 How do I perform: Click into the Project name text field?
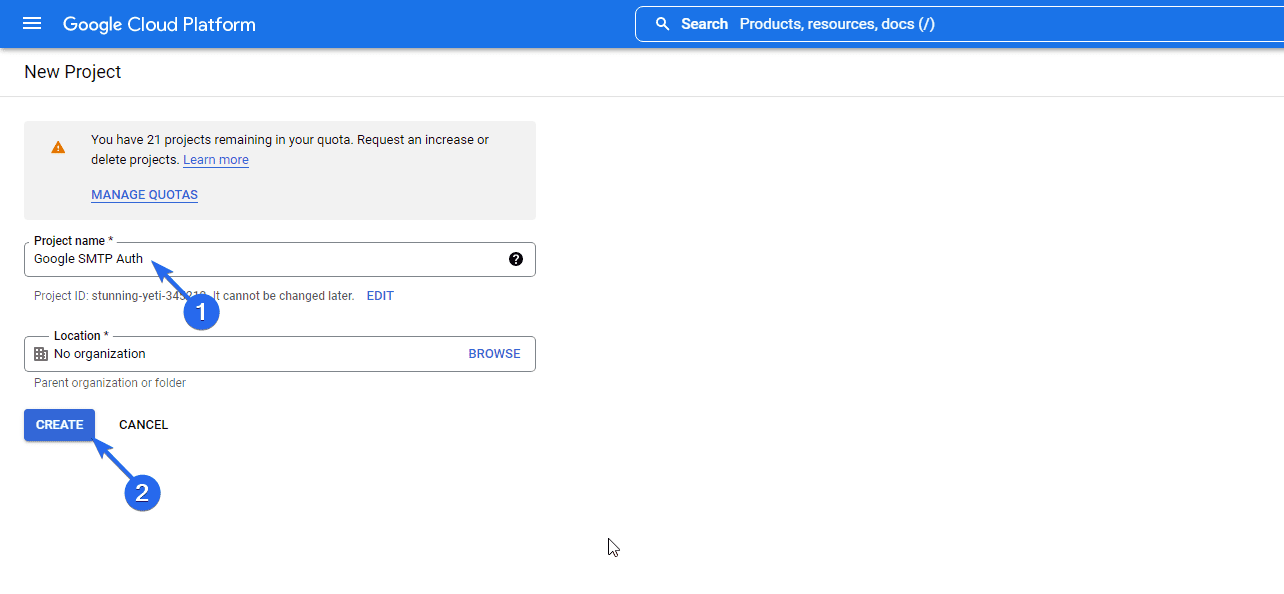point(280,259)
